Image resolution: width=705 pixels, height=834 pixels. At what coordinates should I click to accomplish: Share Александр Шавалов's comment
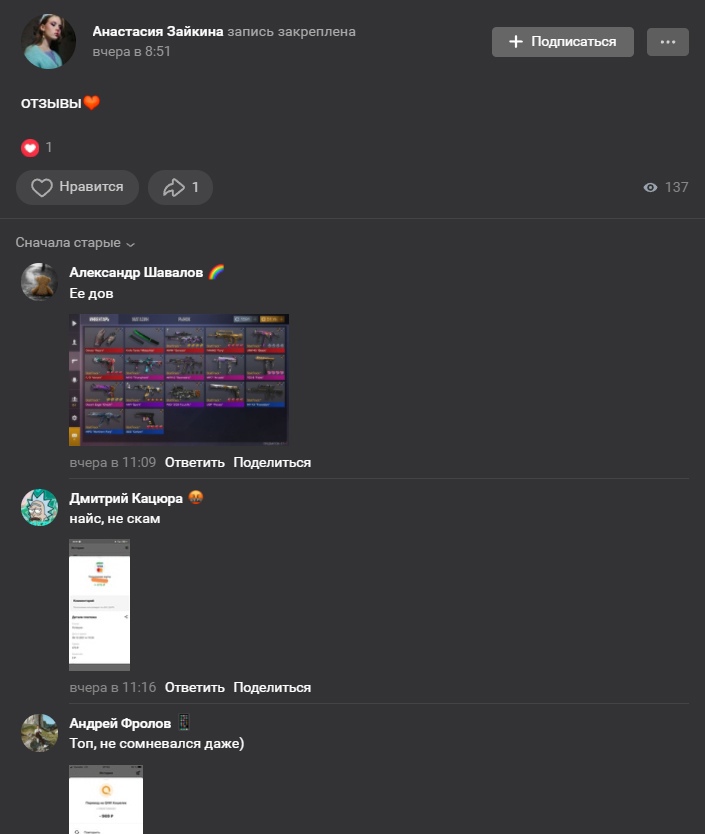tap(272, 462)
